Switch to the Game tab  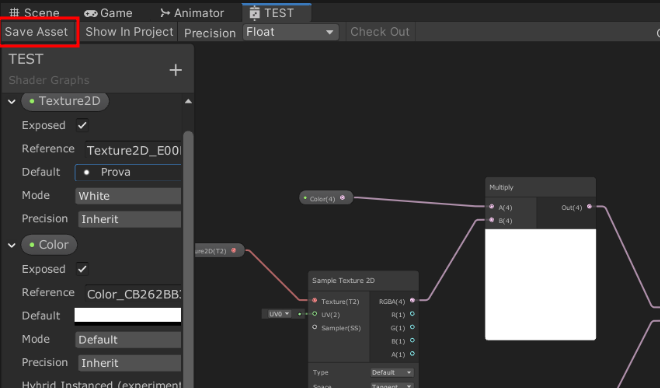click(108, 13)
